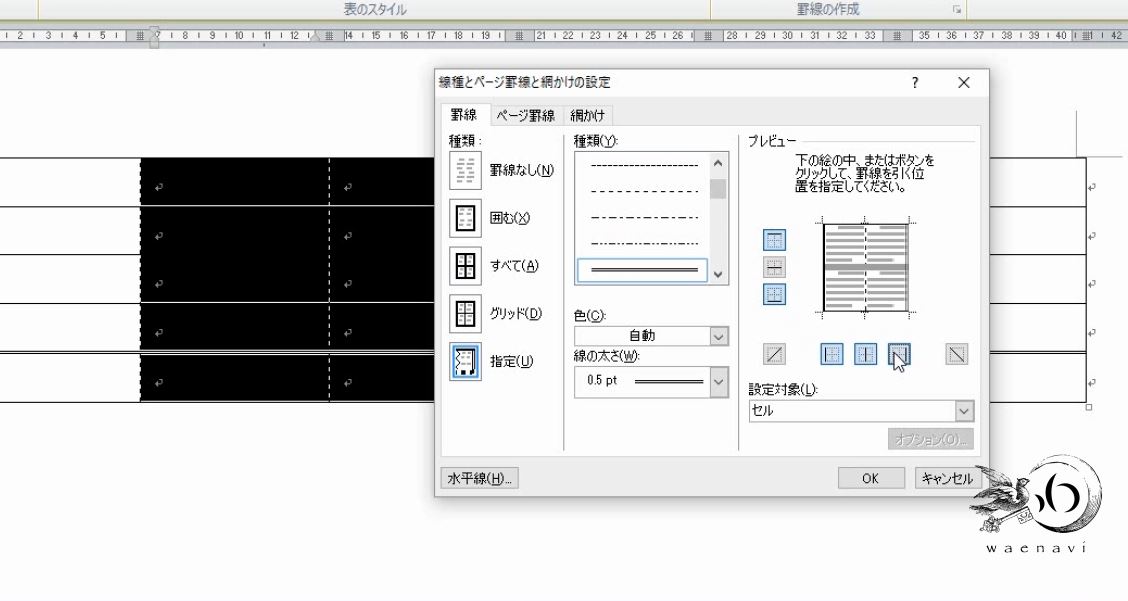Click the グリッド(D) label
This screenshot has width=1128, height=601.
[x=515, y=313]
